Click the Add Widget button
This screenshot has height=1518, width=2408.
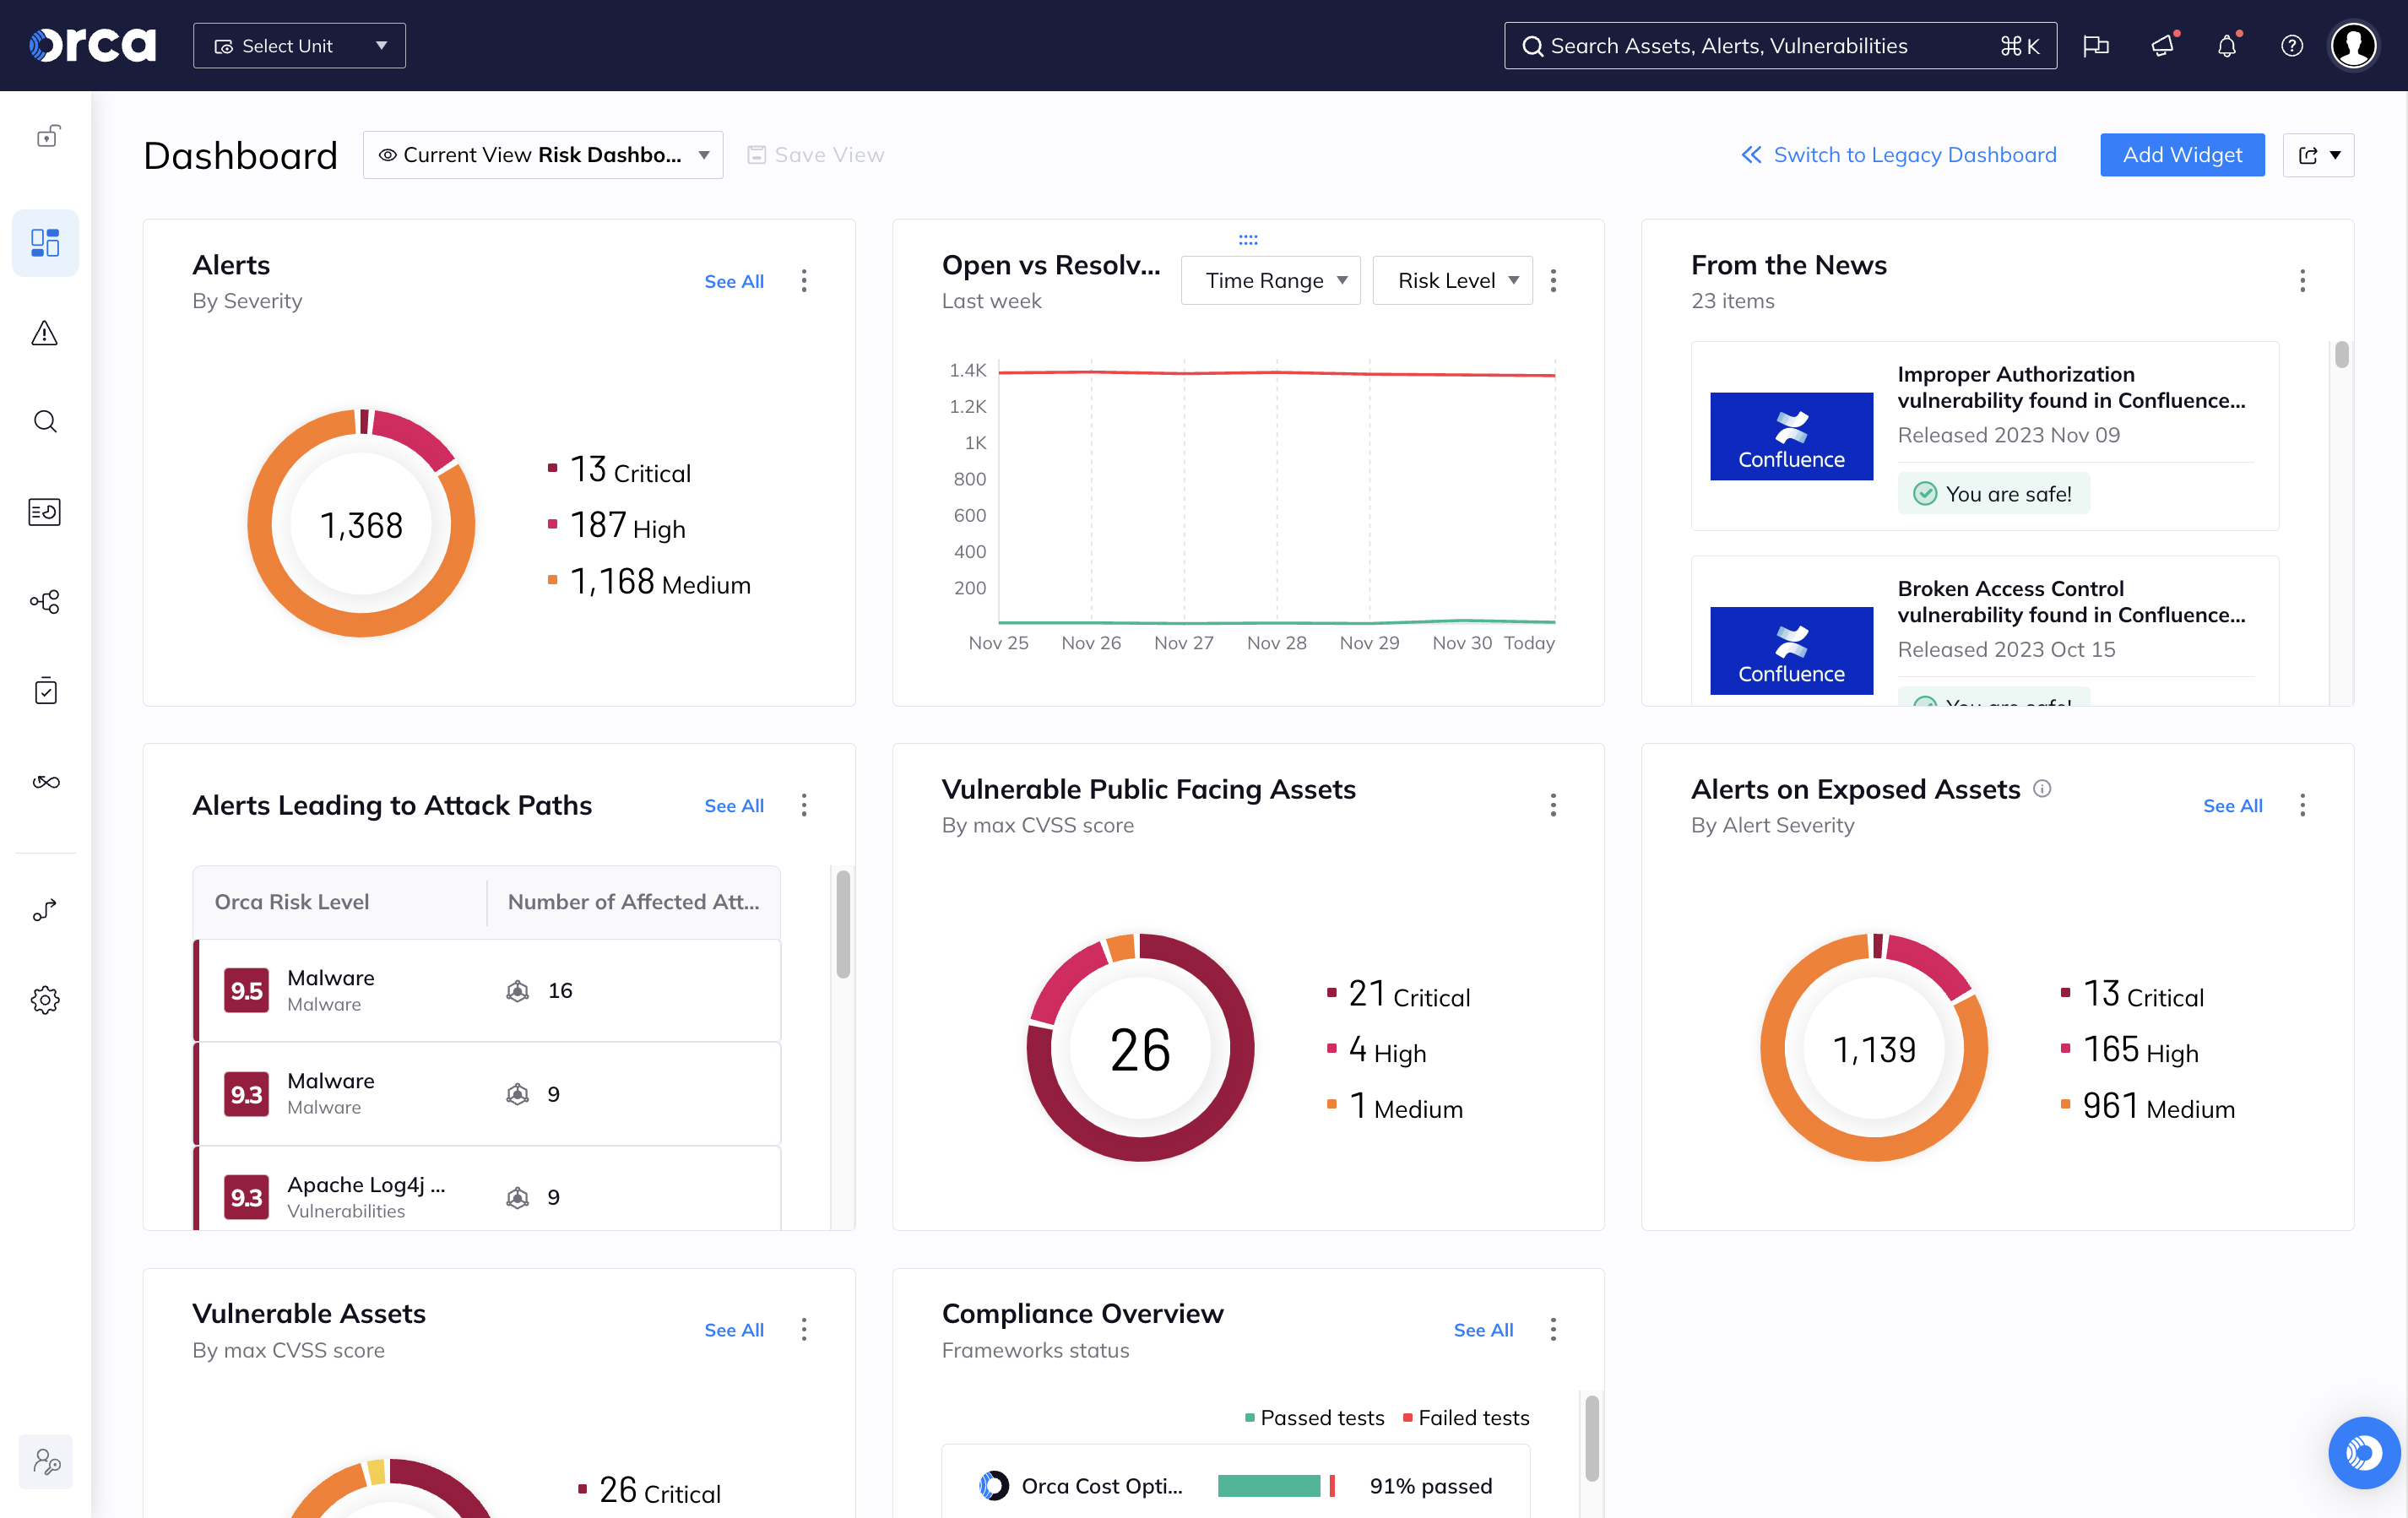pos(2182,155)
